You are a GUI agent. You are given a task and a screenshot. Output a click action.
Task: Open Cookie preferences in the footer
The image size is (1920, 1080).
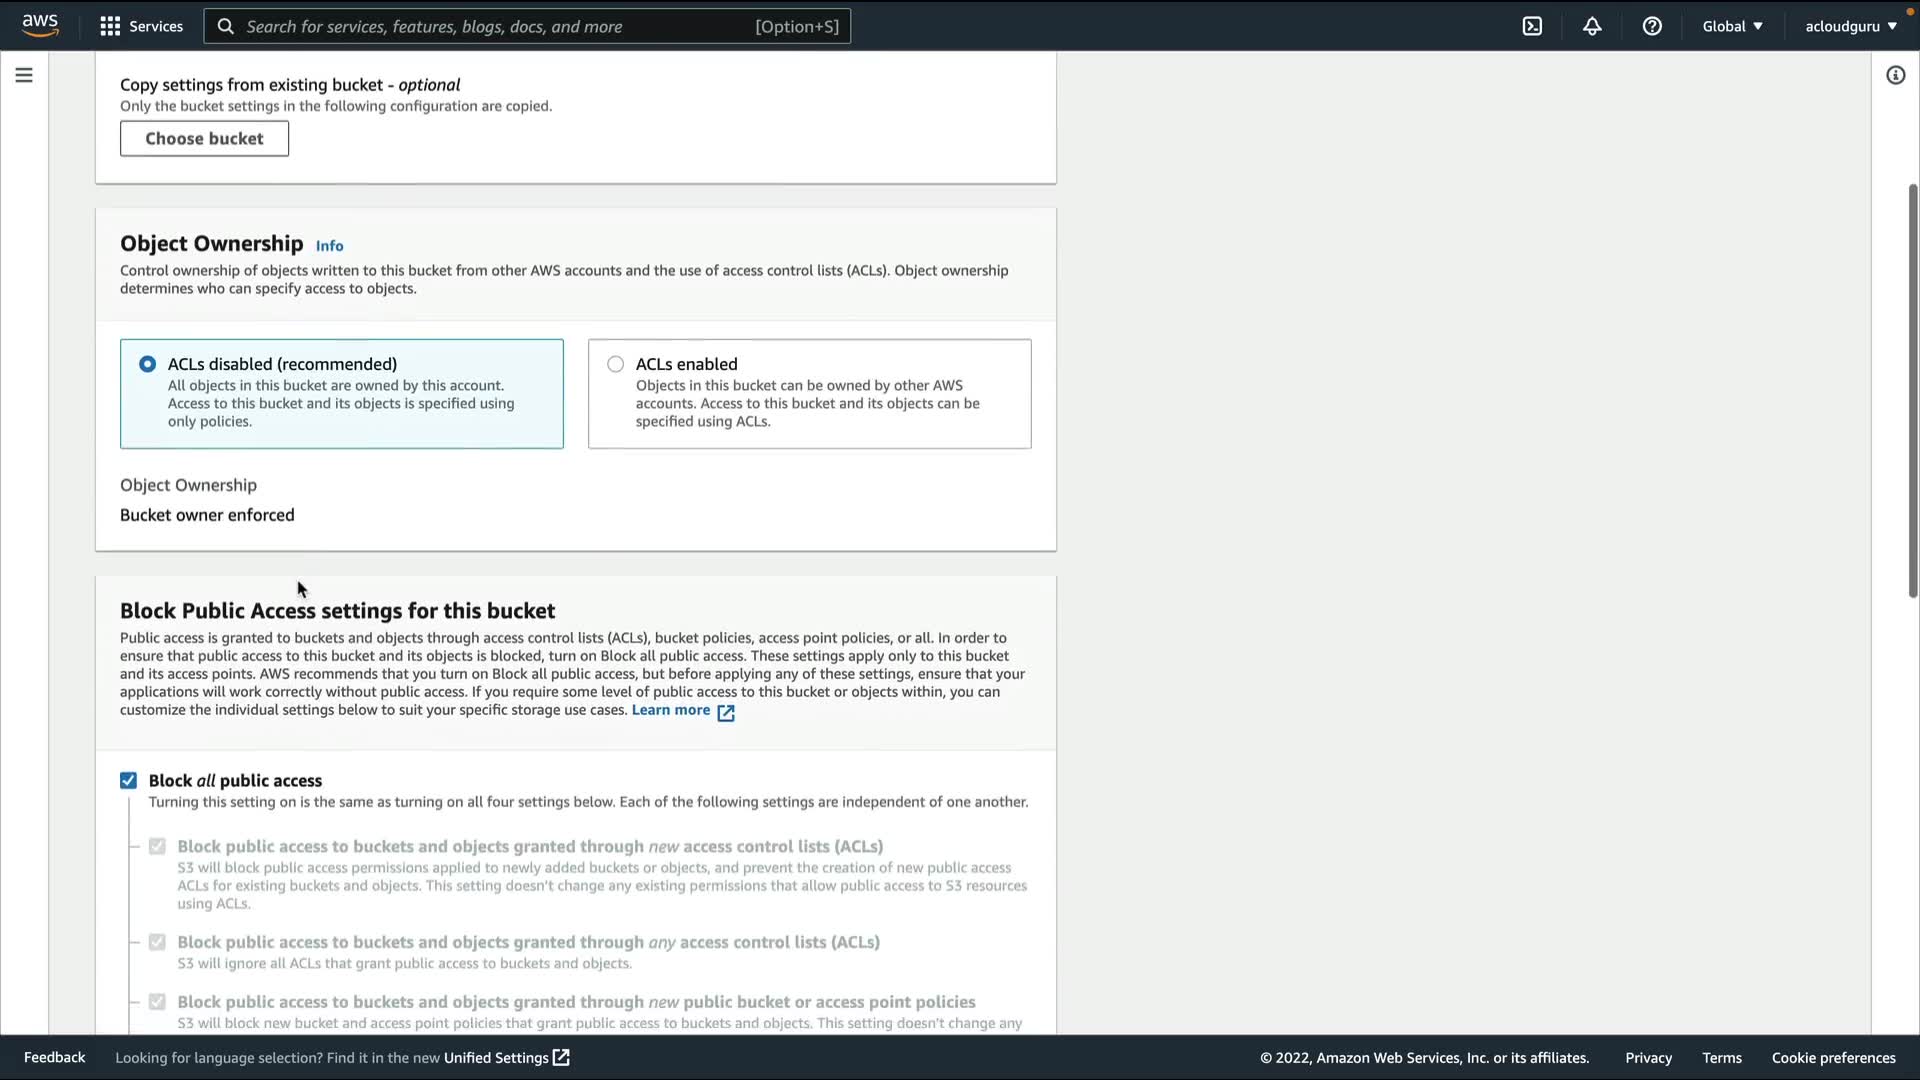[x=1833, y=1058]
